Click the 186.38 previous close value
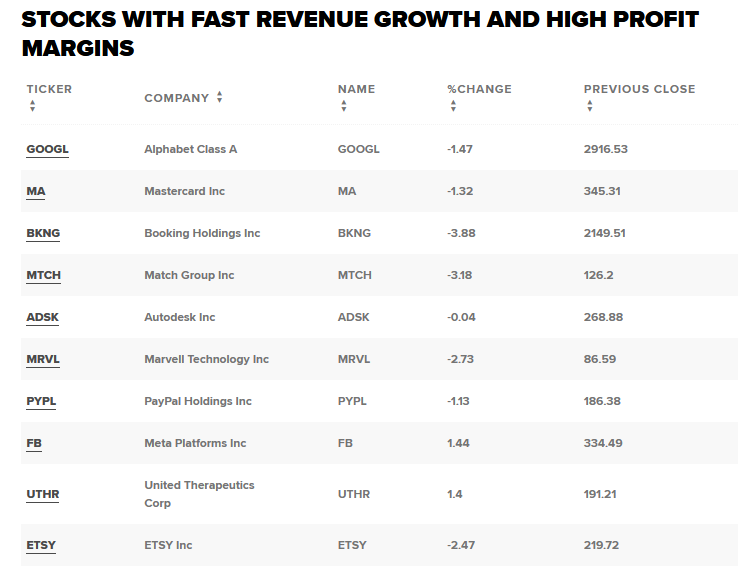Screen dimensions: 738x570 602,401
